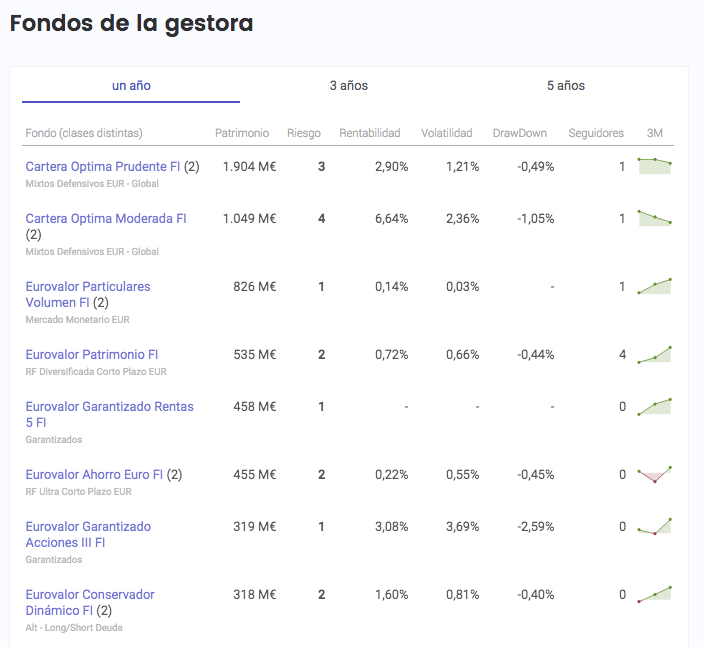Viewport: 704px width, 647px height.
Task: Click the '3,69%' volatilidad value
Action: pyautogui.click(x=462, y=526)
